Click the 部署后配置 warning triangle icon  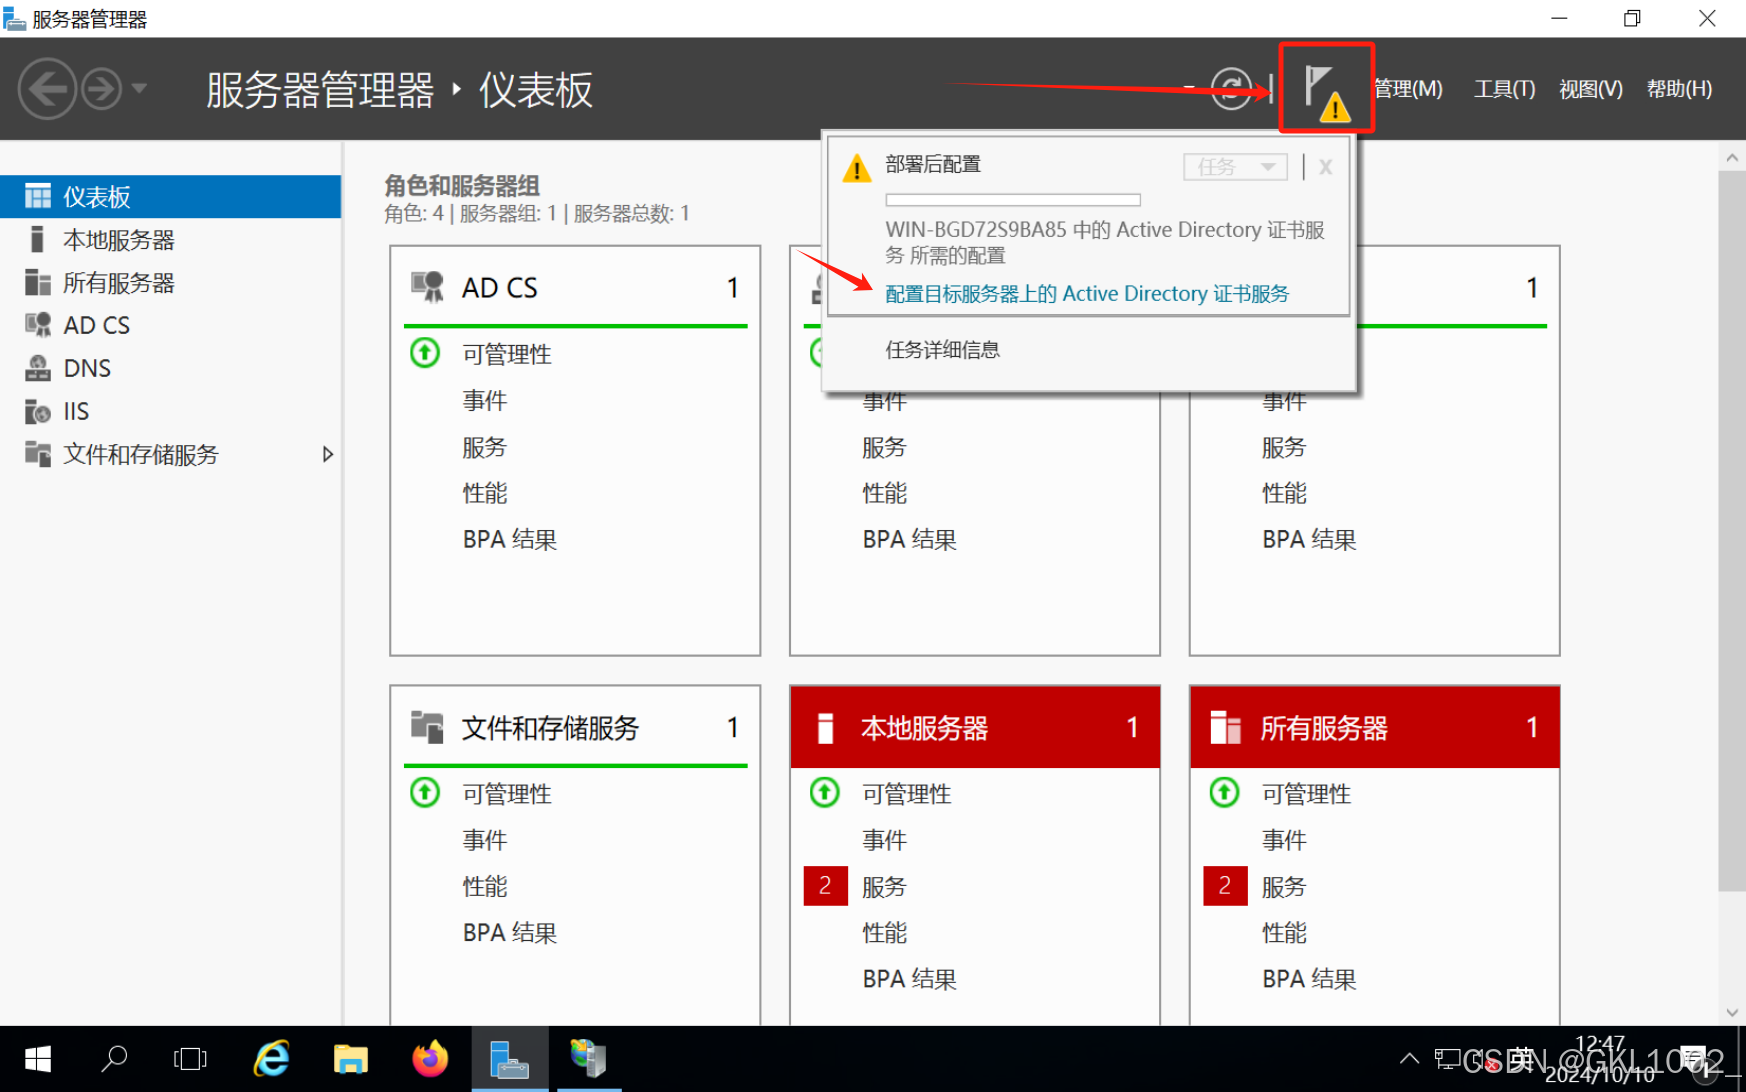[857, 168]
